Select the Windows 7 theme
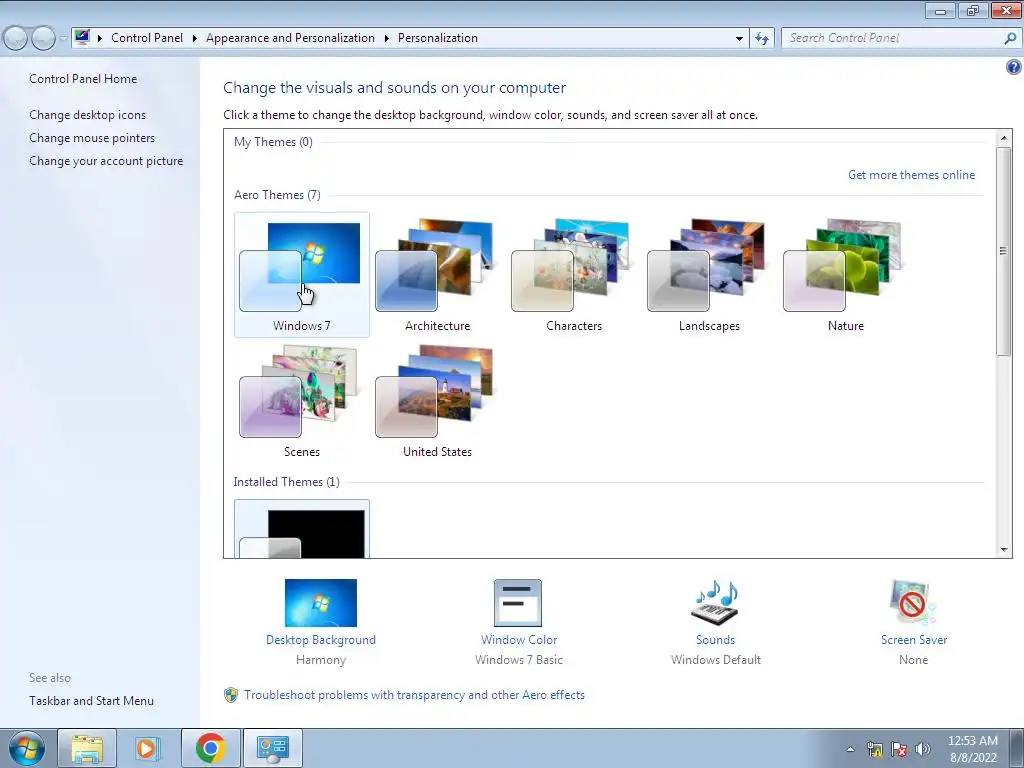The width and height of the screenshot is (1024, 768). coord(302,274)
